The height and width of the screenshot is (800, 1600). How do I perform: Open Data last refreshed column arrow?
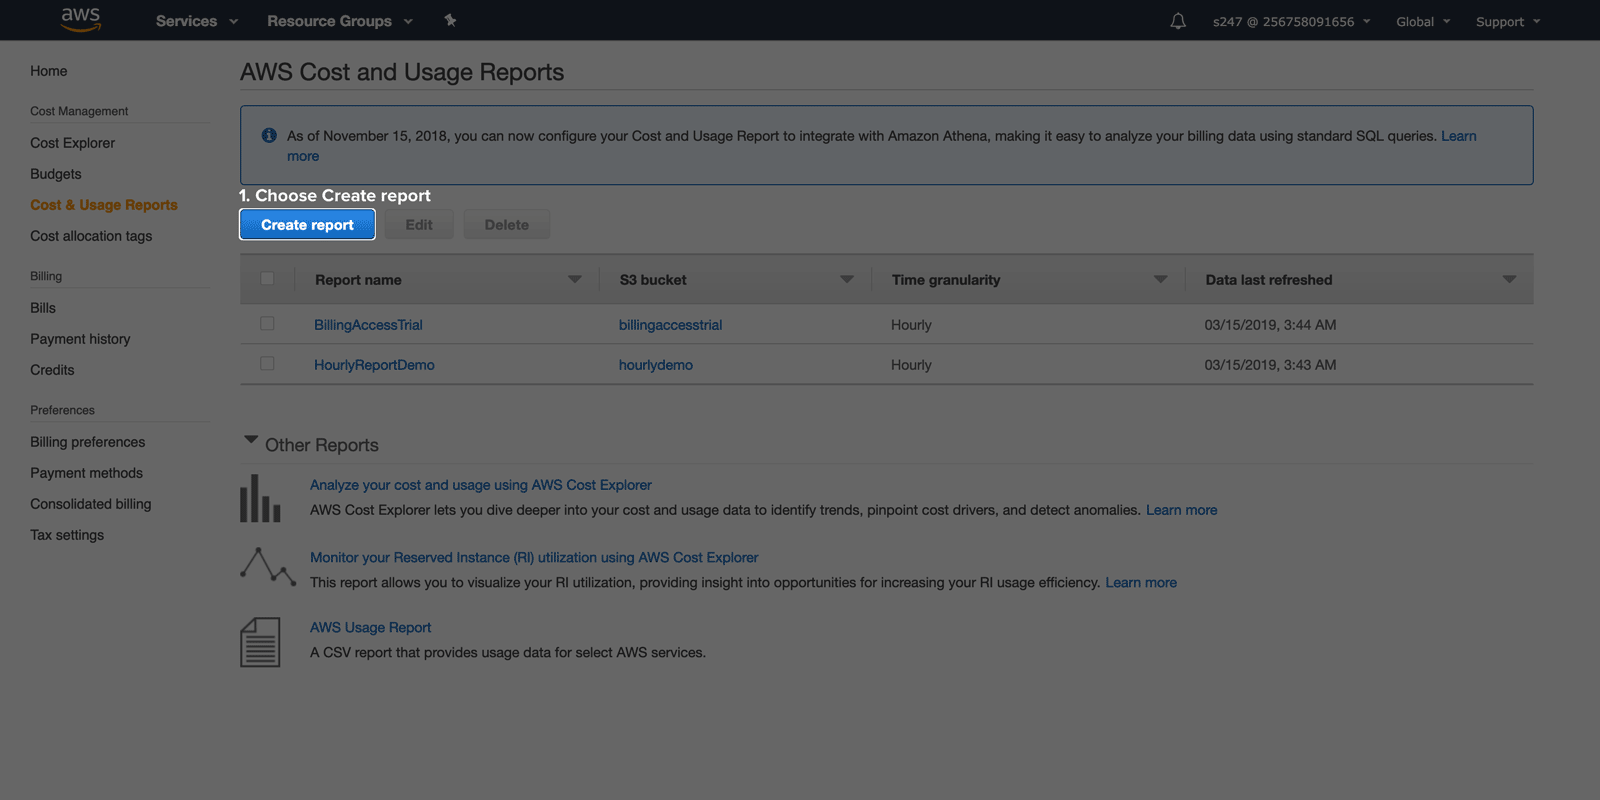[x=1509, y=279]
